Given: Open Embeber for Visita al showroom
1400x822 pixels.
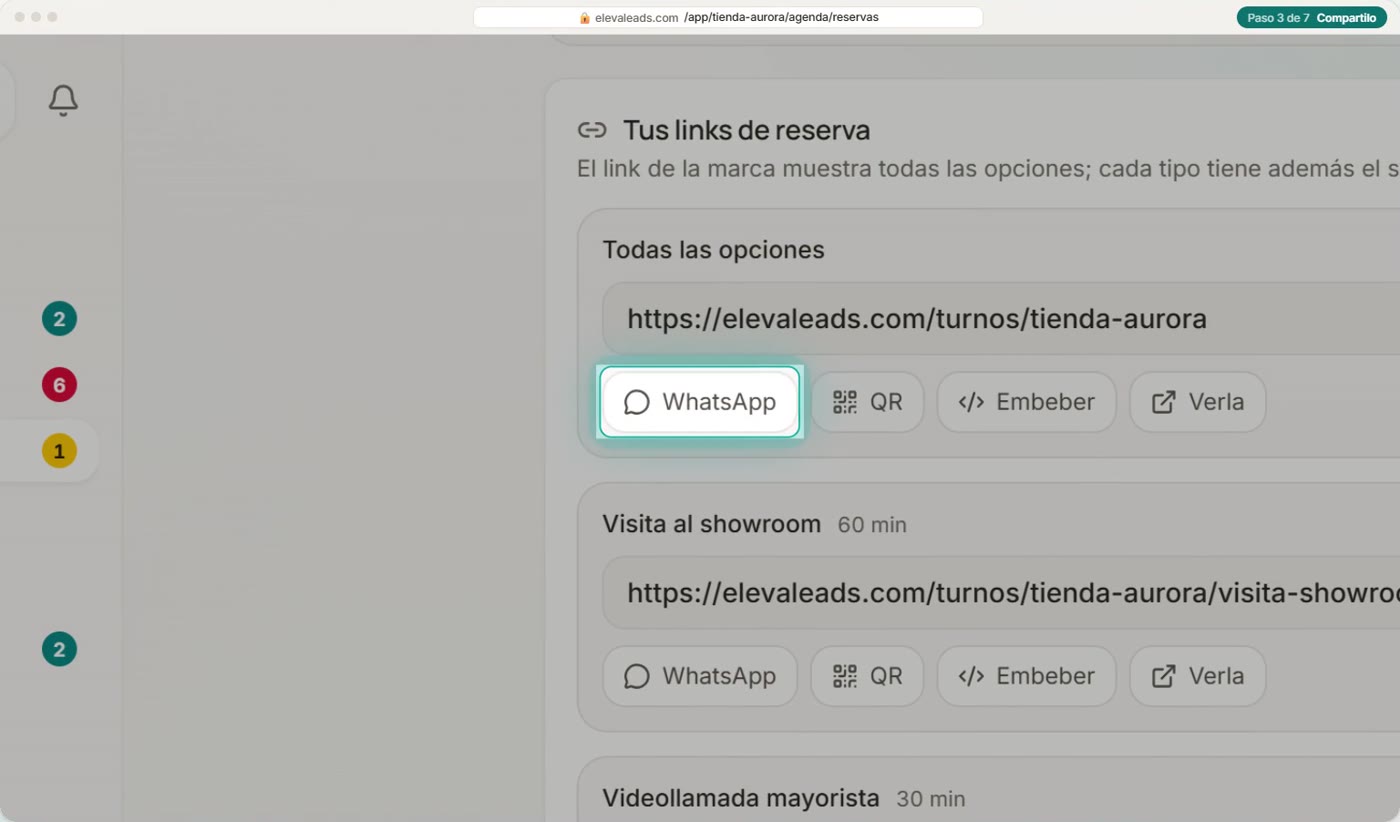Looking at the screenshot, I should (x=1026, y=676).
